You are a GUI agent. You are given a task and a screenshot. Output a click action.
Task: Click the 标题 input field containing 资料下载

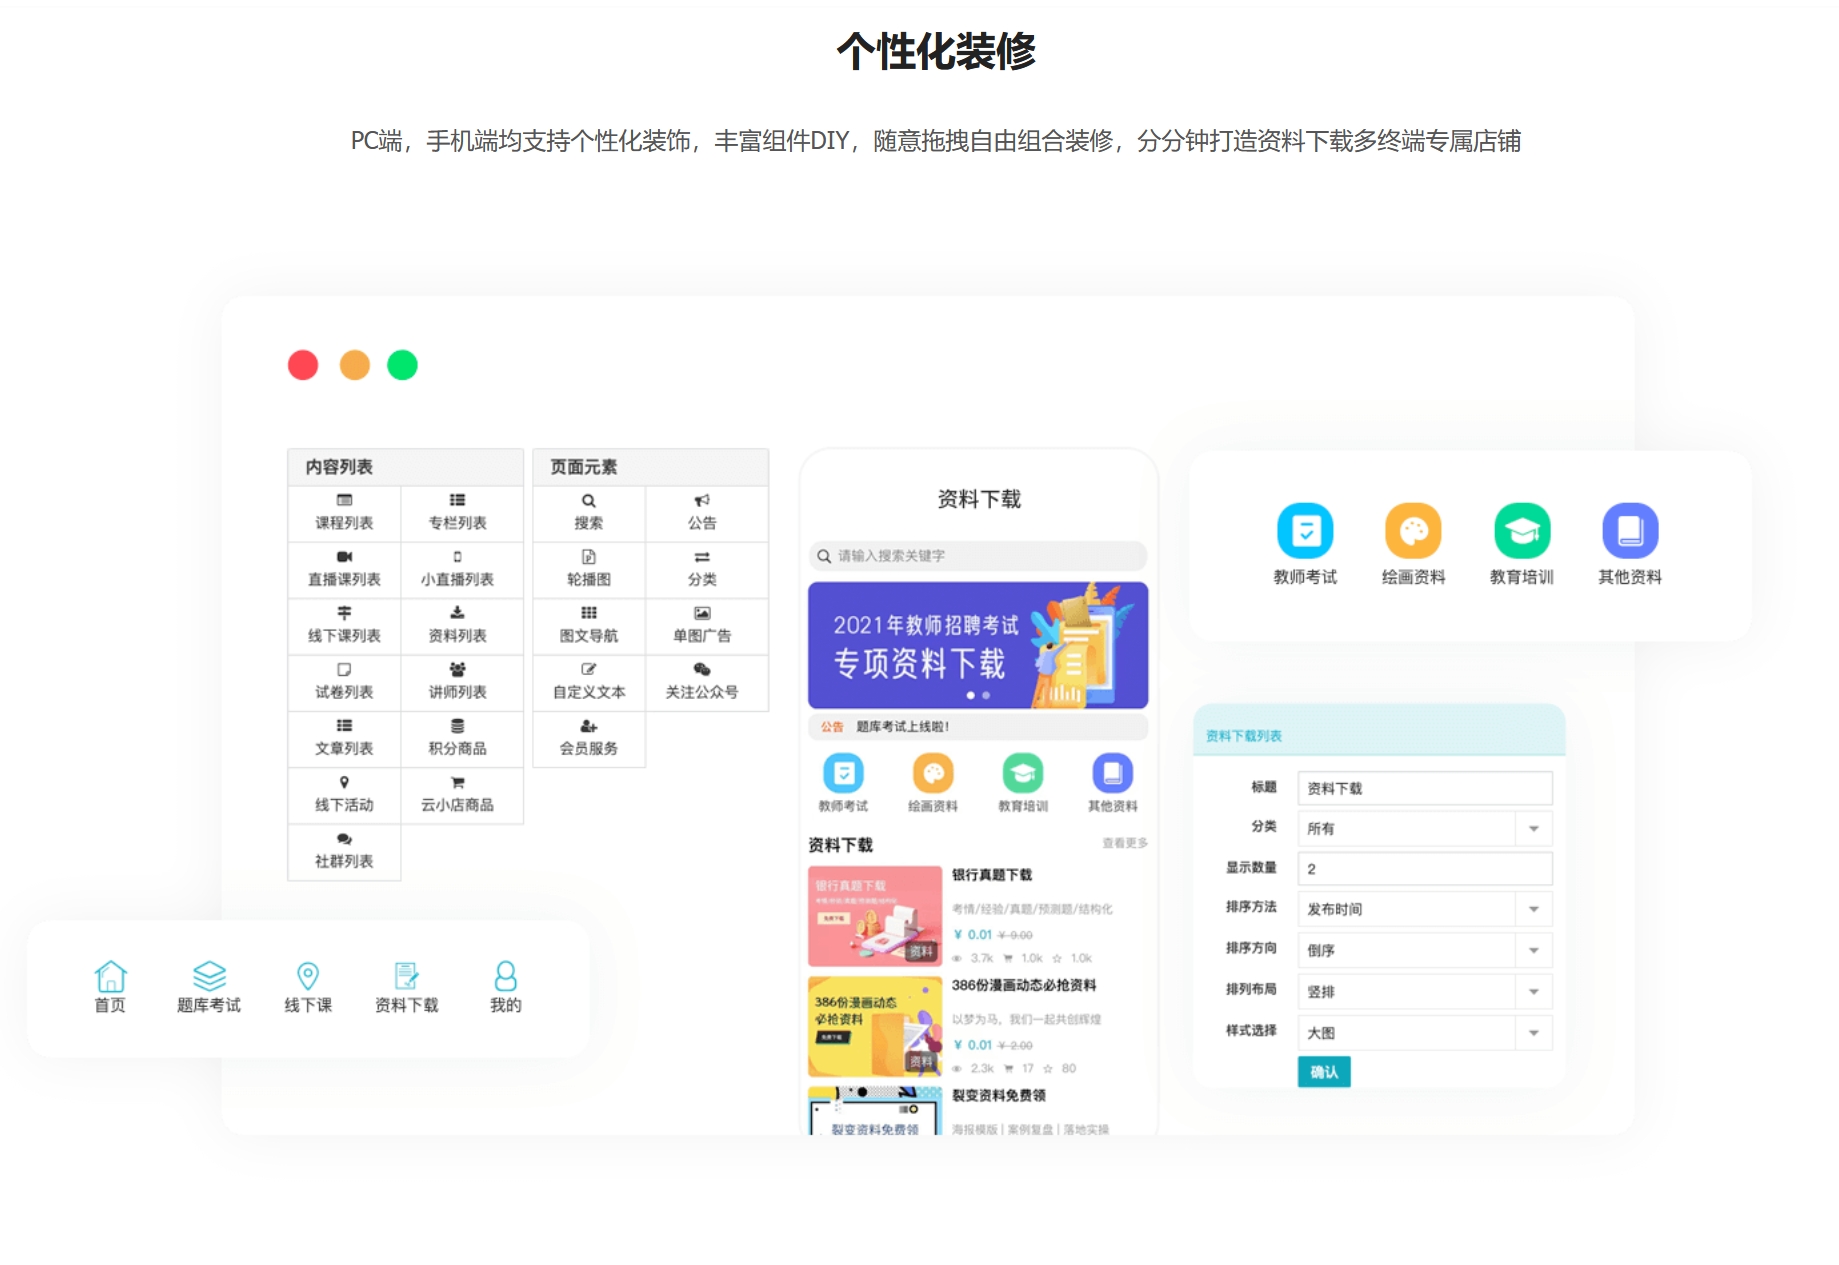tap(1424, 788)
